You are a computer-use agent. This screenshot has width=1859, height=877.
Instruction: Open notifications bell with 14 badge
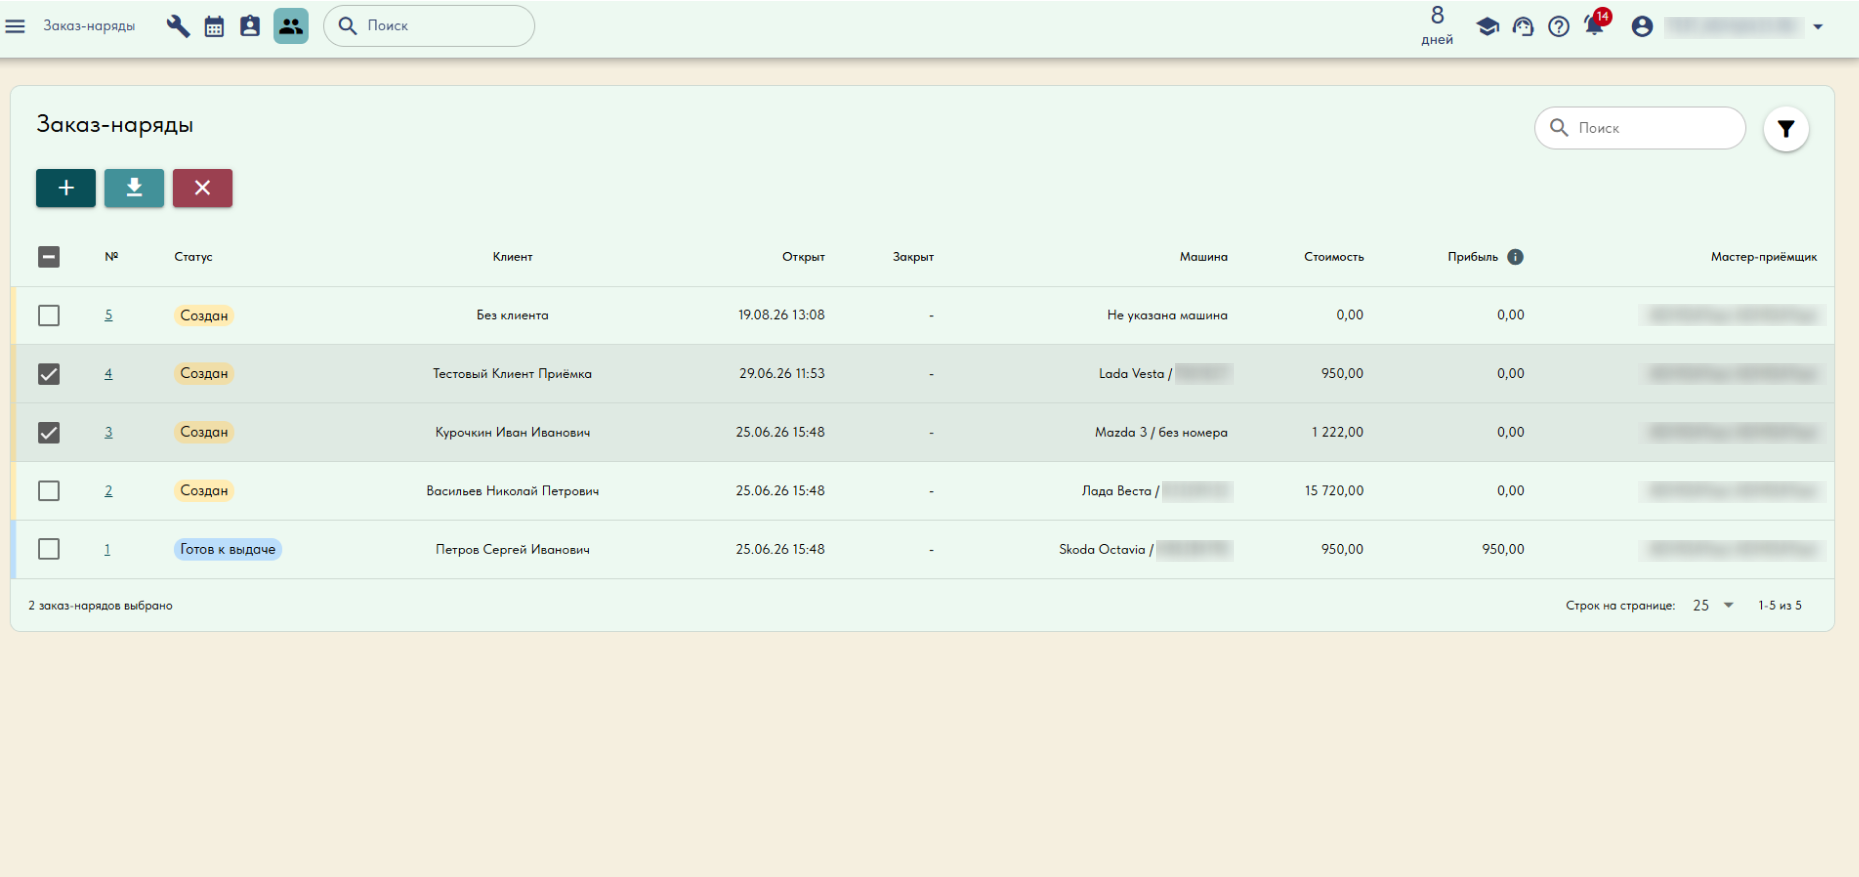[x=1596, y=24]
